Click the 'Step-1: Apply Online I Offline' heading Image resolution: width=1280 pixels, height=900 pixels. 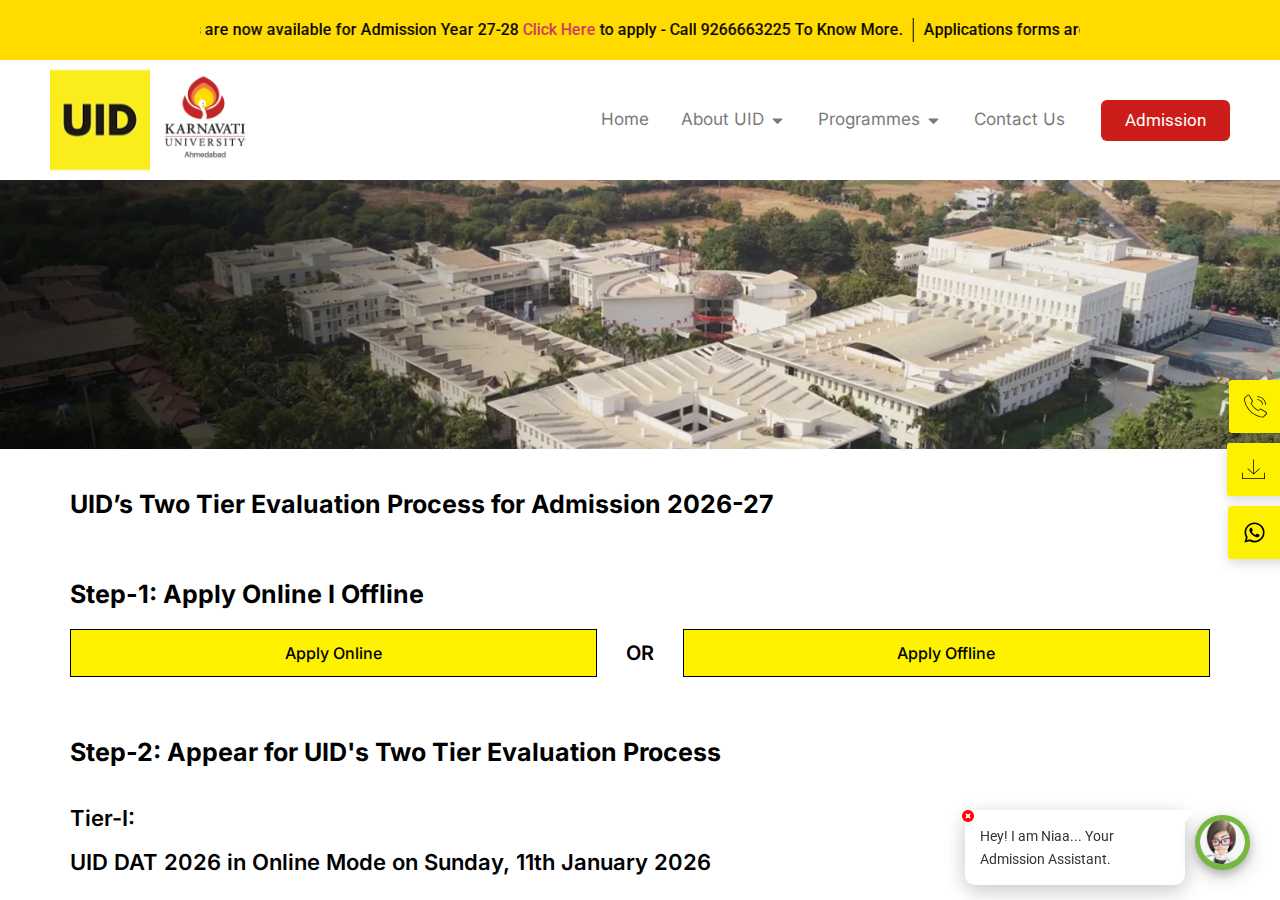click(247, 594)
